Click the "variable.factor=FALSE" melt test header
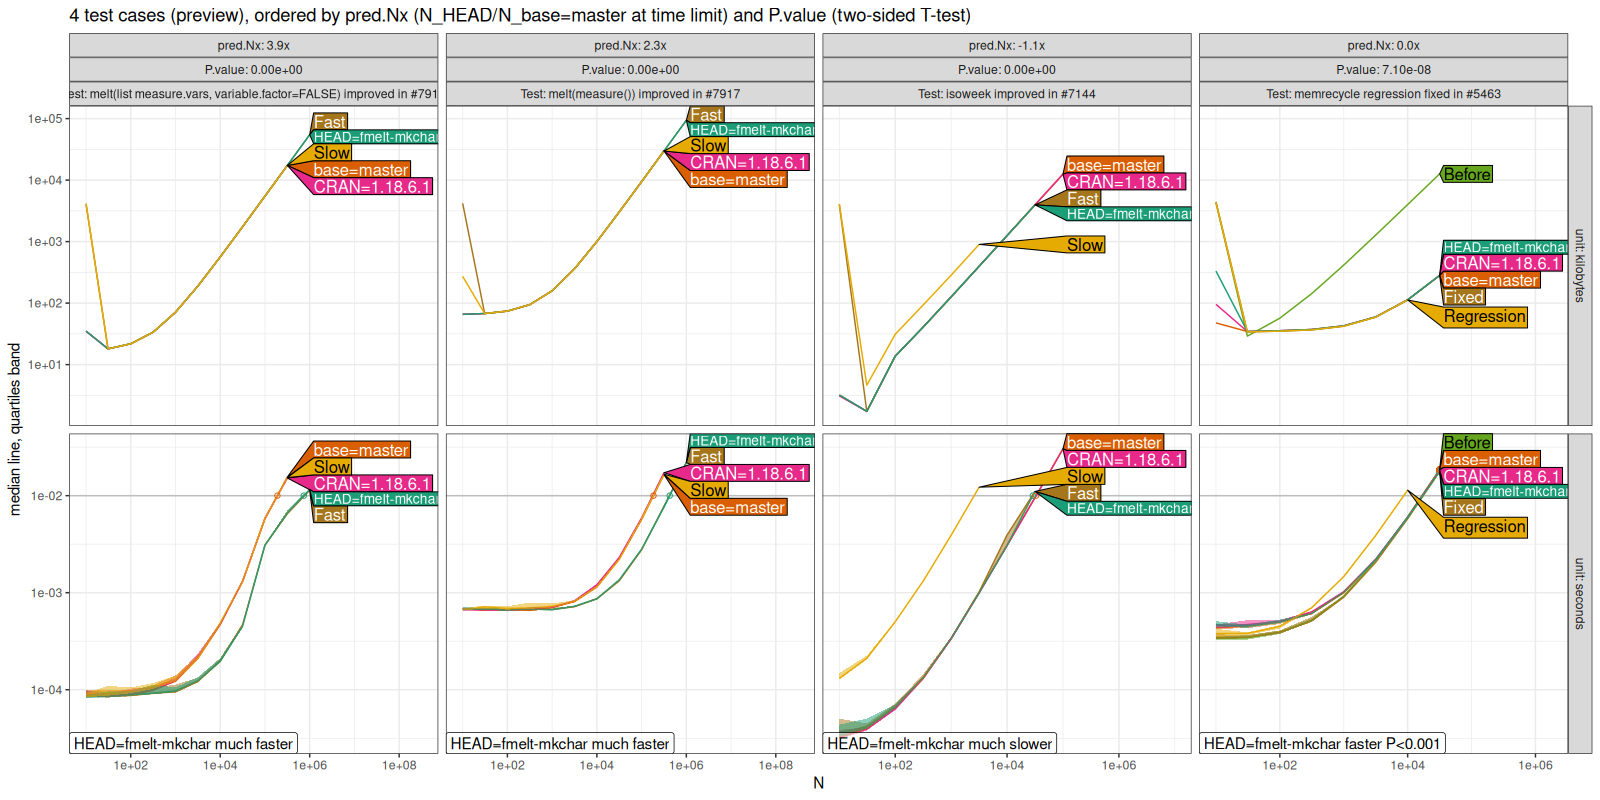Viewport: 1600px width, 800px height. [x=253, y=94]
